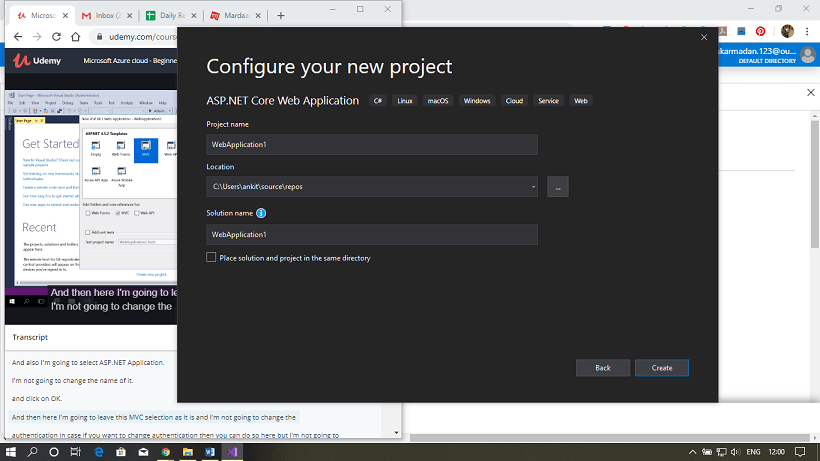820x461 pixels.
Task: Check Place solution and project in same directory
Action: coord(211,257)
